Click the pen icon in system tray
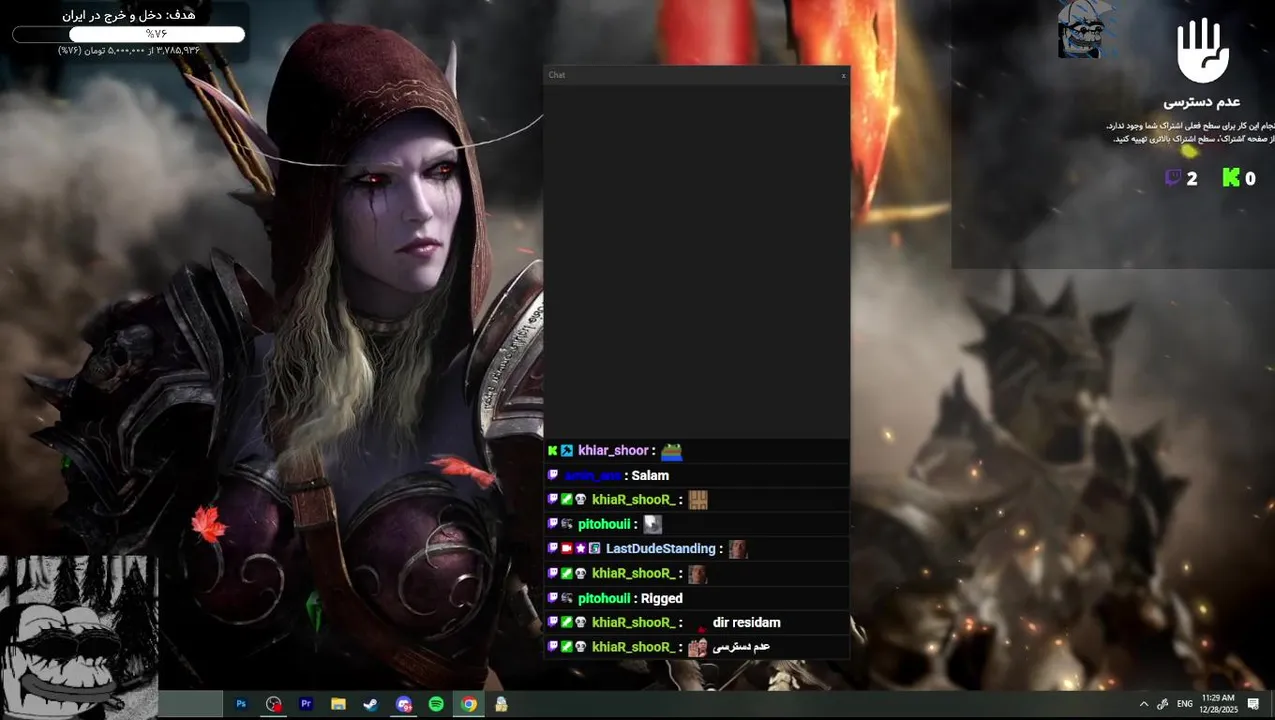 1163,704
